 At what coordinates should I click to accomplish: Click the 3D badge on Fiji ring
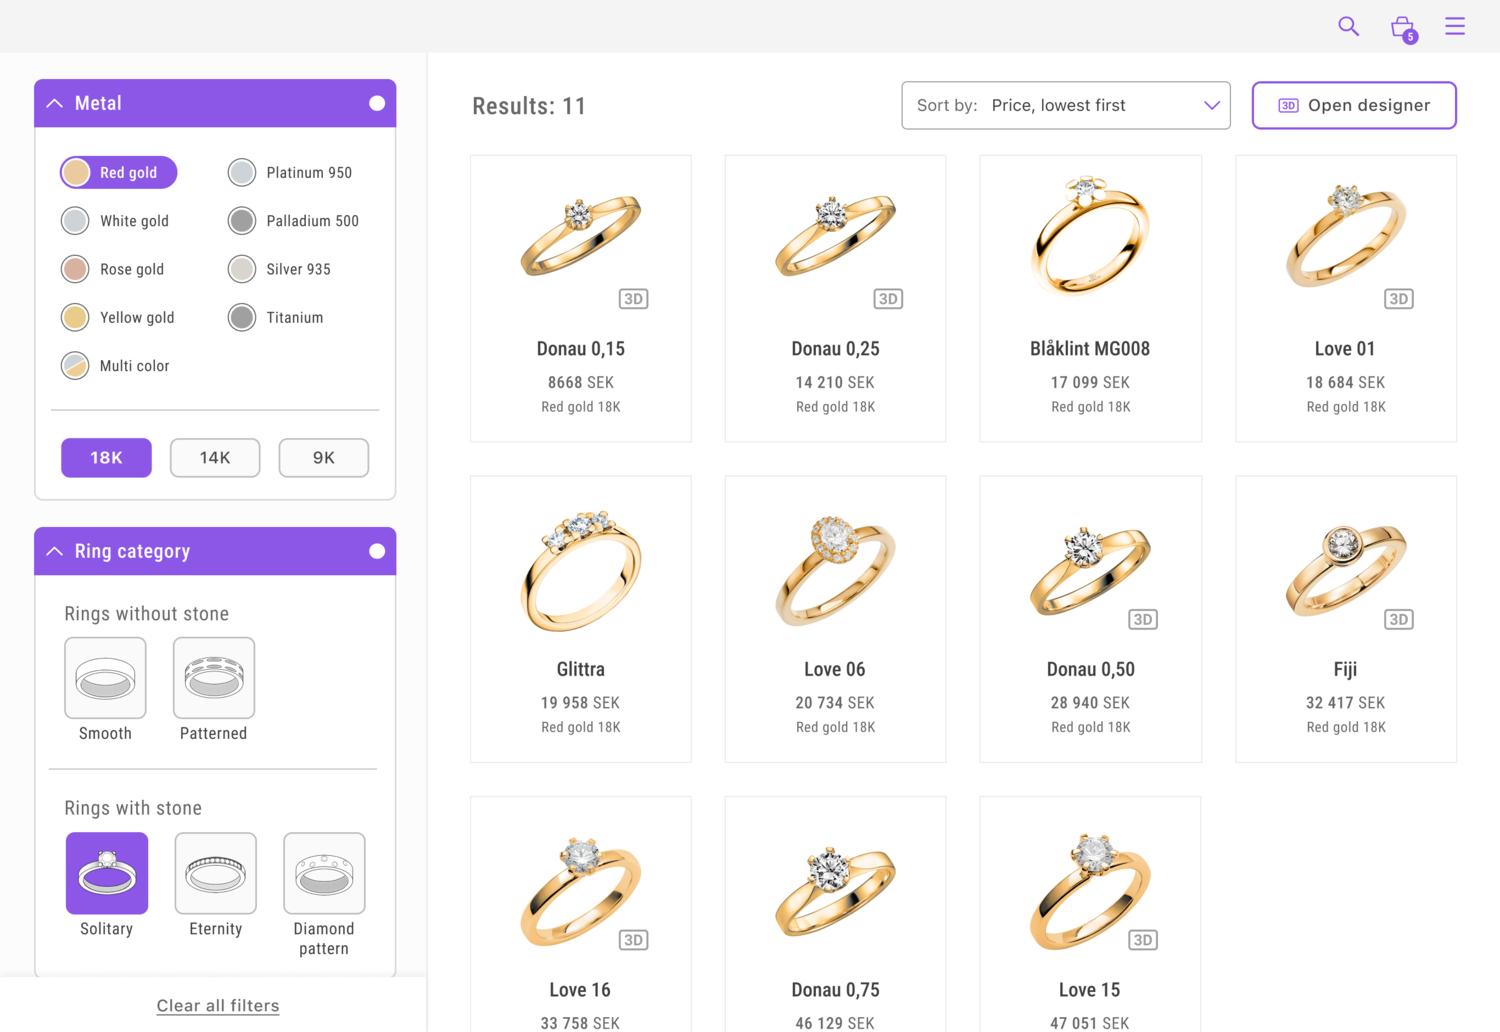point(1398,620)
